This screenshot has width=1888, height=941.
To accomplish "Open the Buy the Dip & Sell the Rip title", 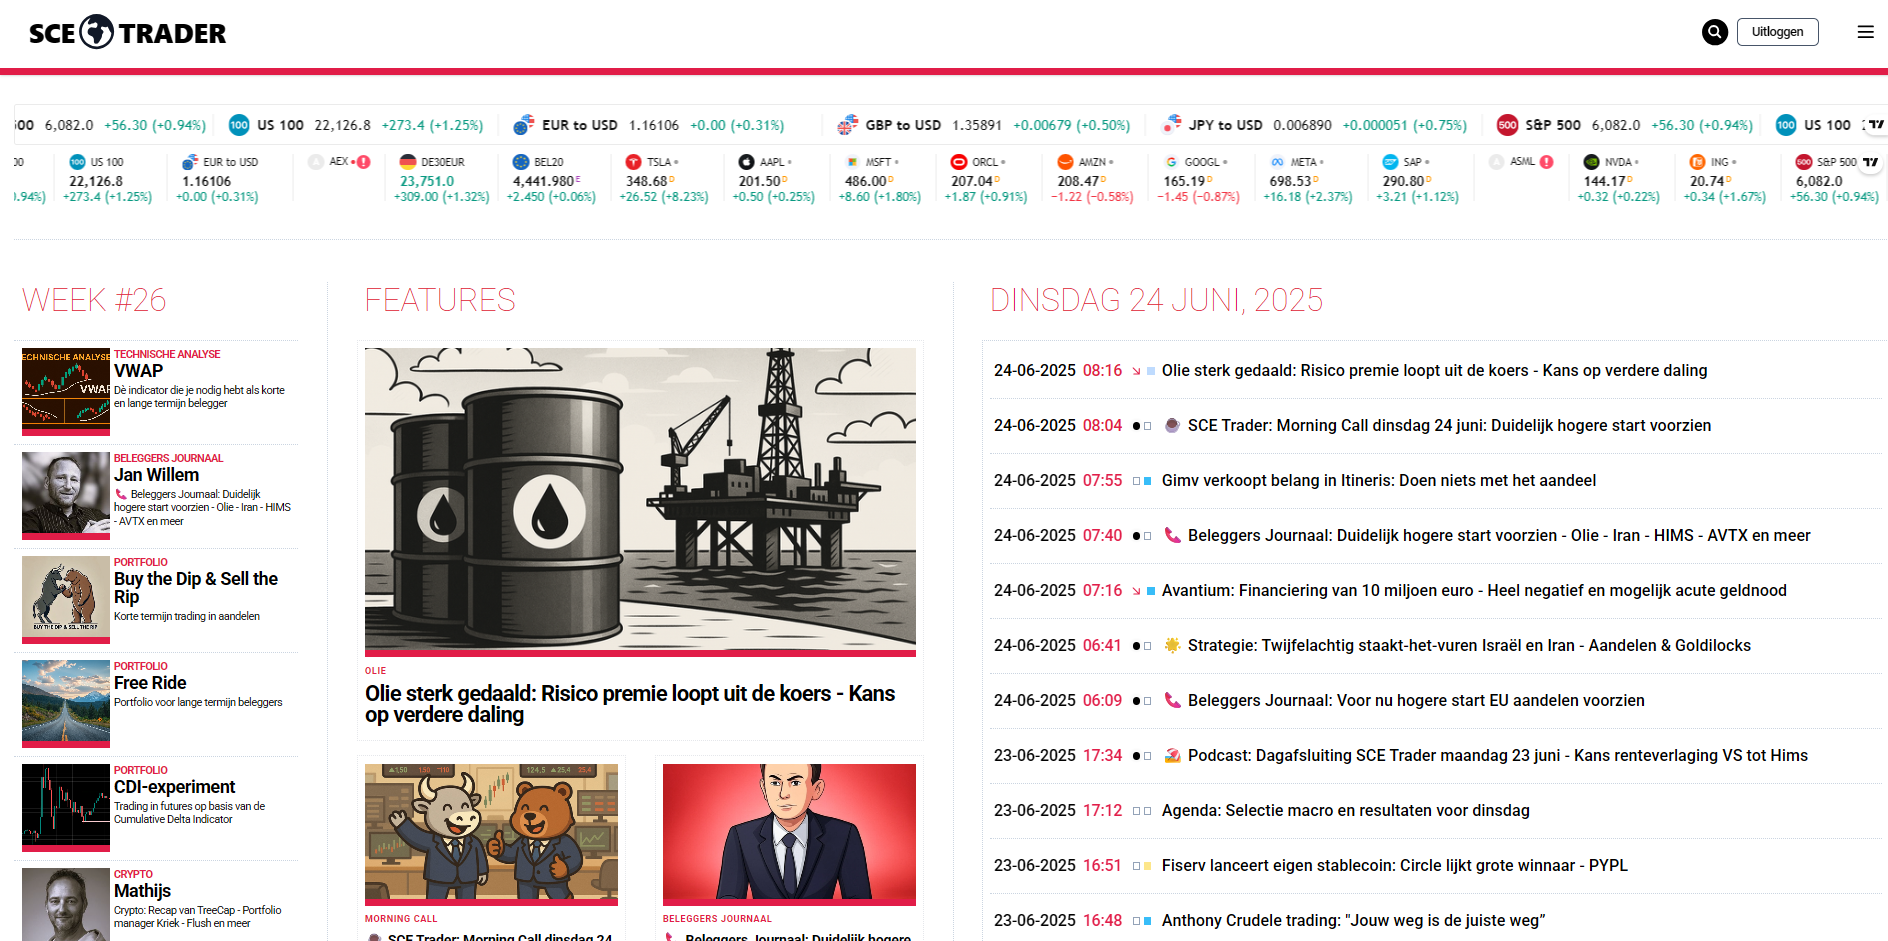I will [x=196, y=588].
